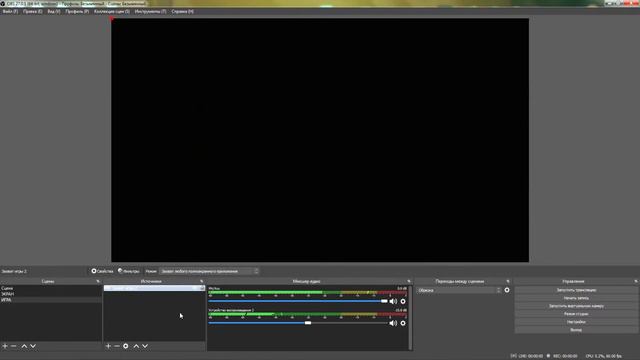Open the Режим capture mode dropdown
Viewport: 640px width, 360px height.
[x=209, y=271]
